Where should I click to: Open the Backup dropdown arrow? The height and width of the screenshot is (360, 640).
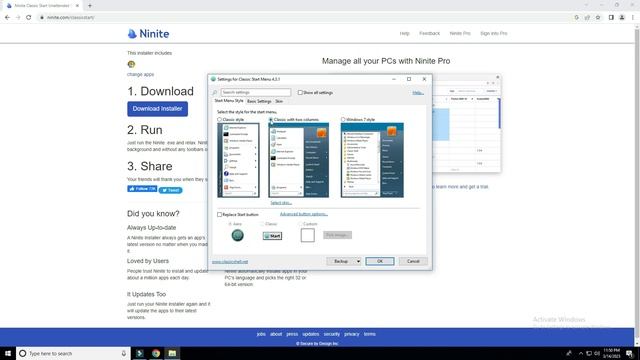[358, 261]
